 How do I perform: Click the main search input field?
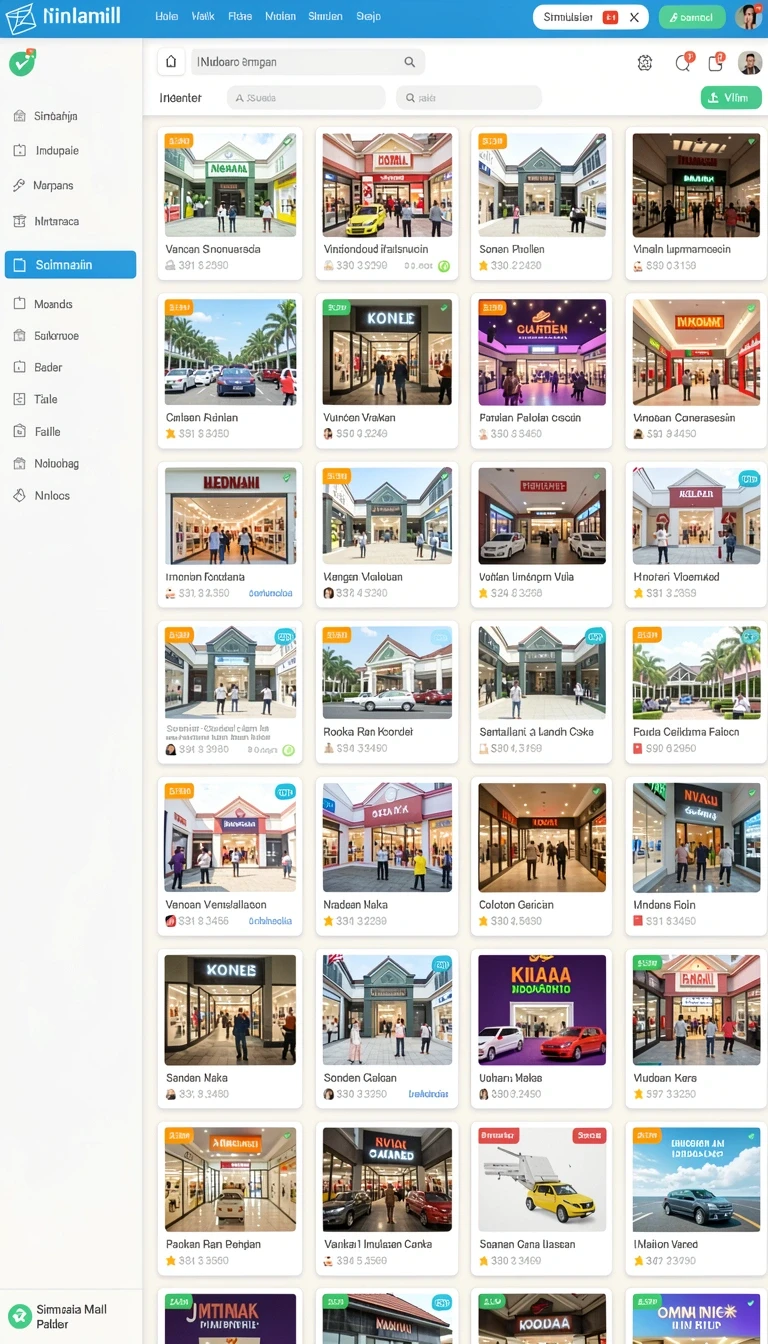tap(306, 62)
